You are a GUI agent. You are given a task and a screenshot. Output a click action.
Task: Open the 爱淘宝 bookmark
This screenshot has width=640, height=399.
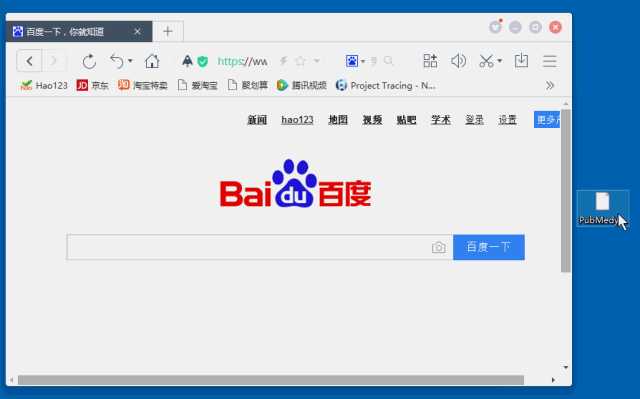[198, 85]
